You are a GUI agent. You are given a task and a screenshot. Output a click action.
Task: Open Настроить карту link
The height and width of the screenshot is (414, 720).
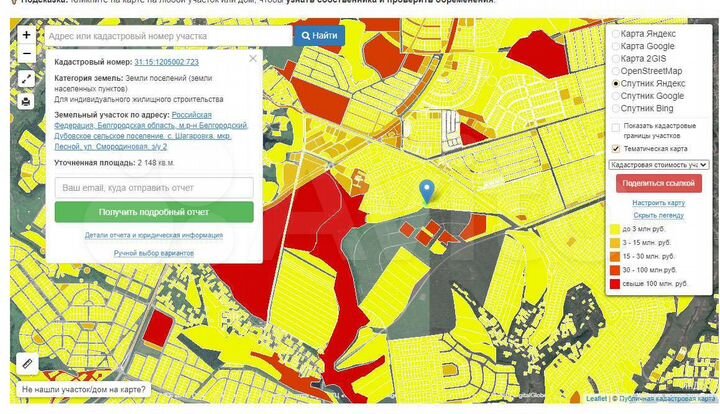tap(658, 203)
